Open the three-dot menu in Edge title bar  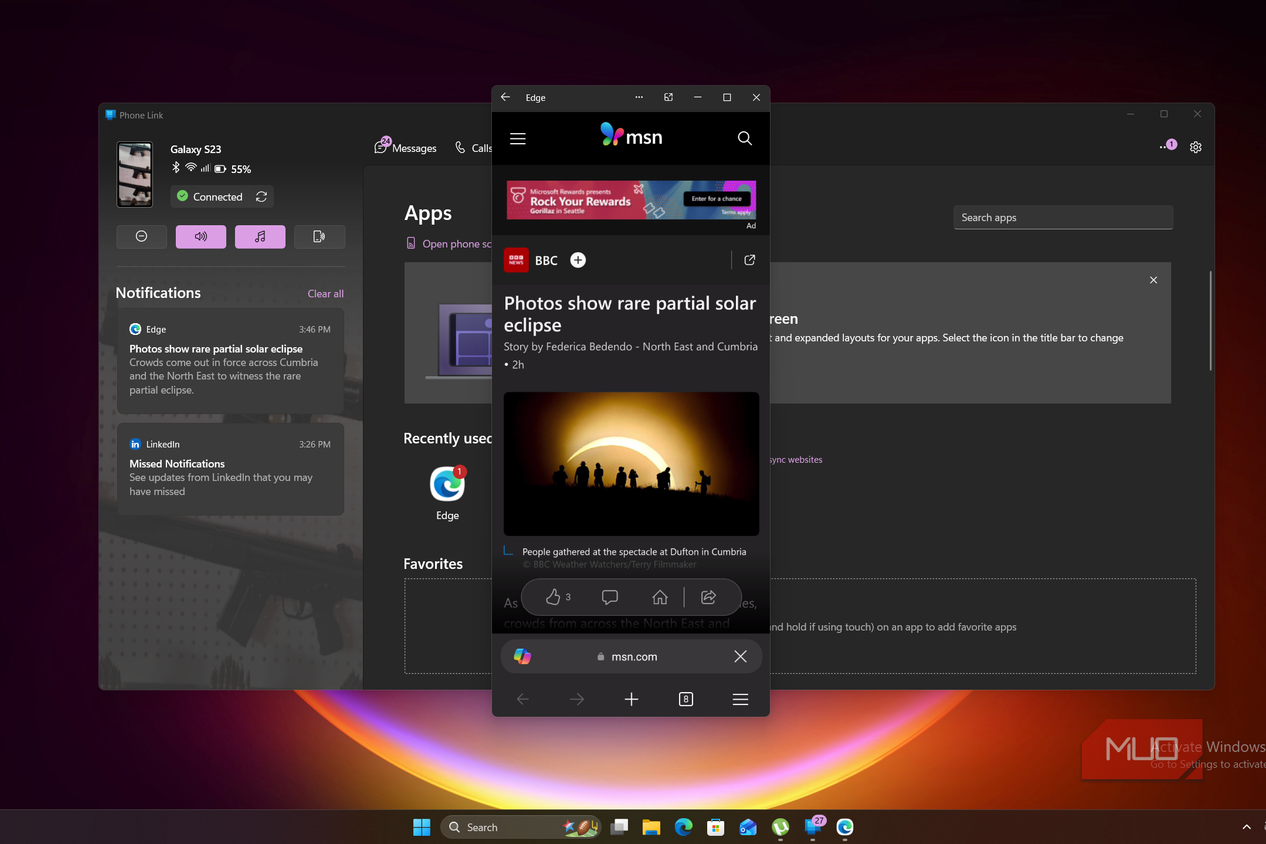click(639, 97)
